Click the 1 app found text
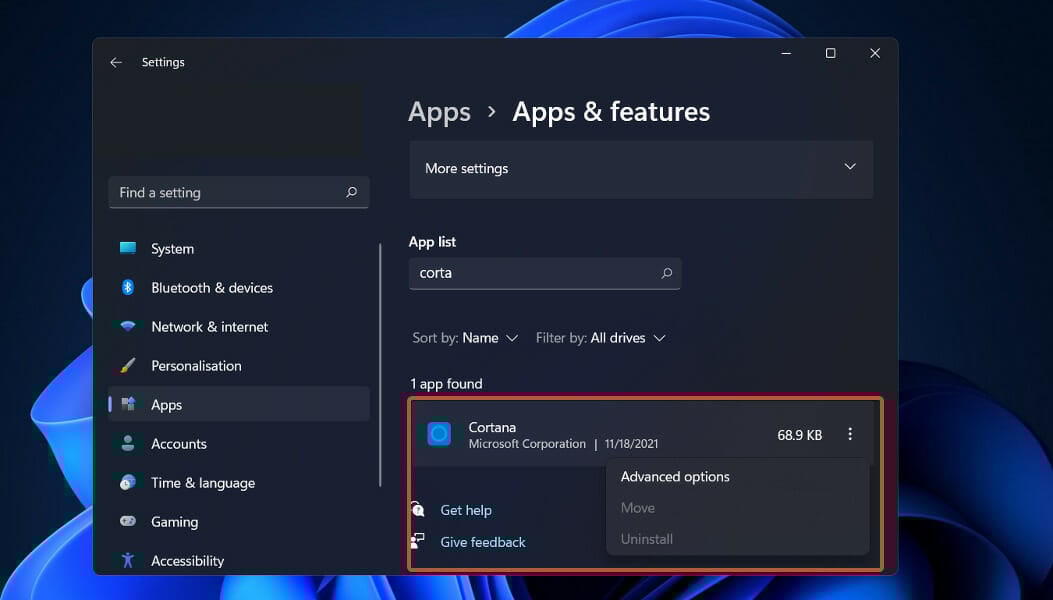This screenshot has height=600, width=1053. point(447,384)
